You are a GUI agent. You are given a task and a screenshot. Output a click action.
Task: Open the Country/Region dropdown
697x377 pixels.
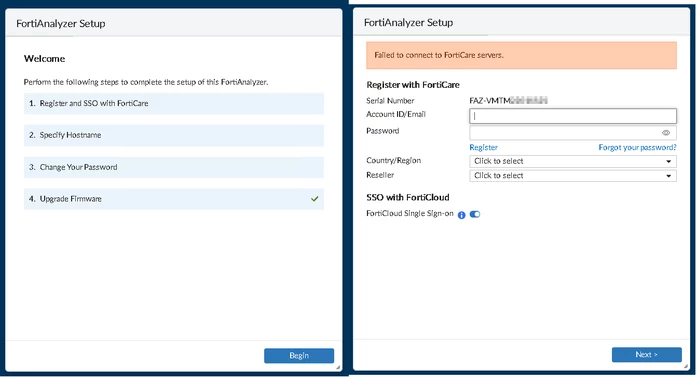pyautogui.click(x=573, y=161)
